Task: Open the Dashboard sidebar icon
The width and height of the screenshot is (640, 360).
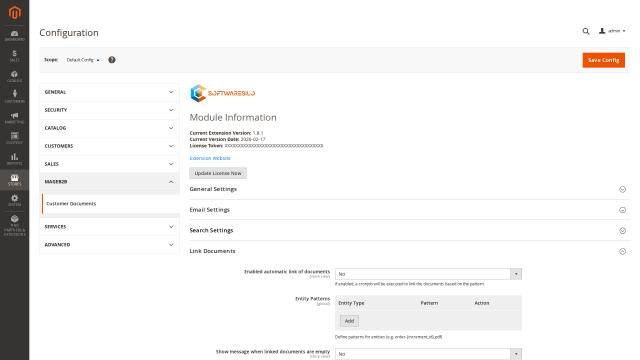Action: (x=14, y=36)
